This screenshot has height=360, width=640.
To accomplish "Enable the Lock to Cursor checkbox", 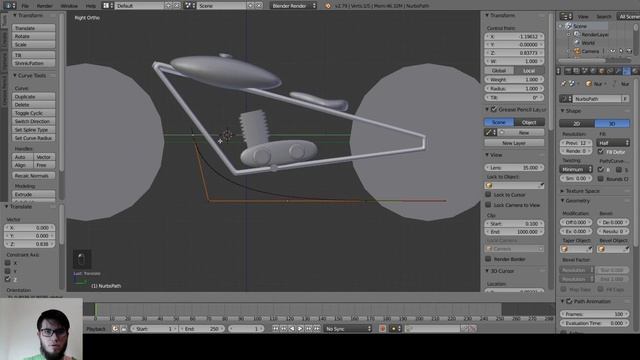I will point(488,195).
